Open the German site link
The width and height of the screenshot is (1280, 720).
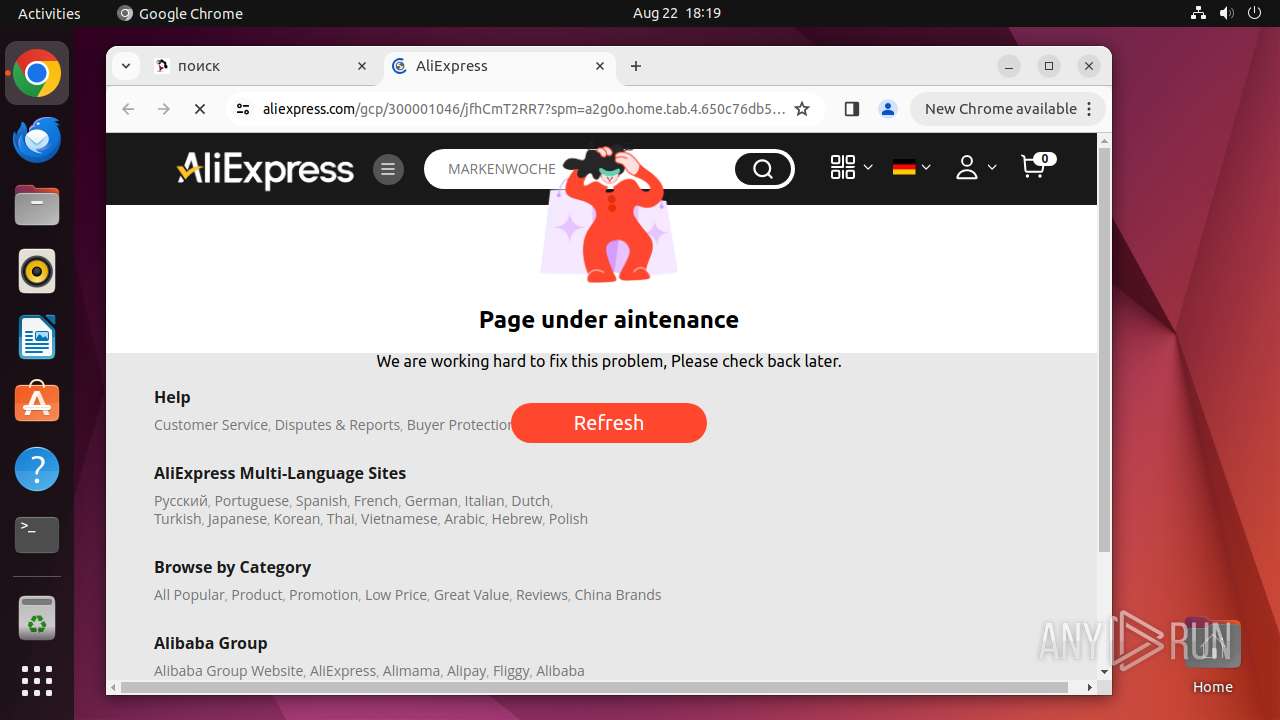coord(432,501)
